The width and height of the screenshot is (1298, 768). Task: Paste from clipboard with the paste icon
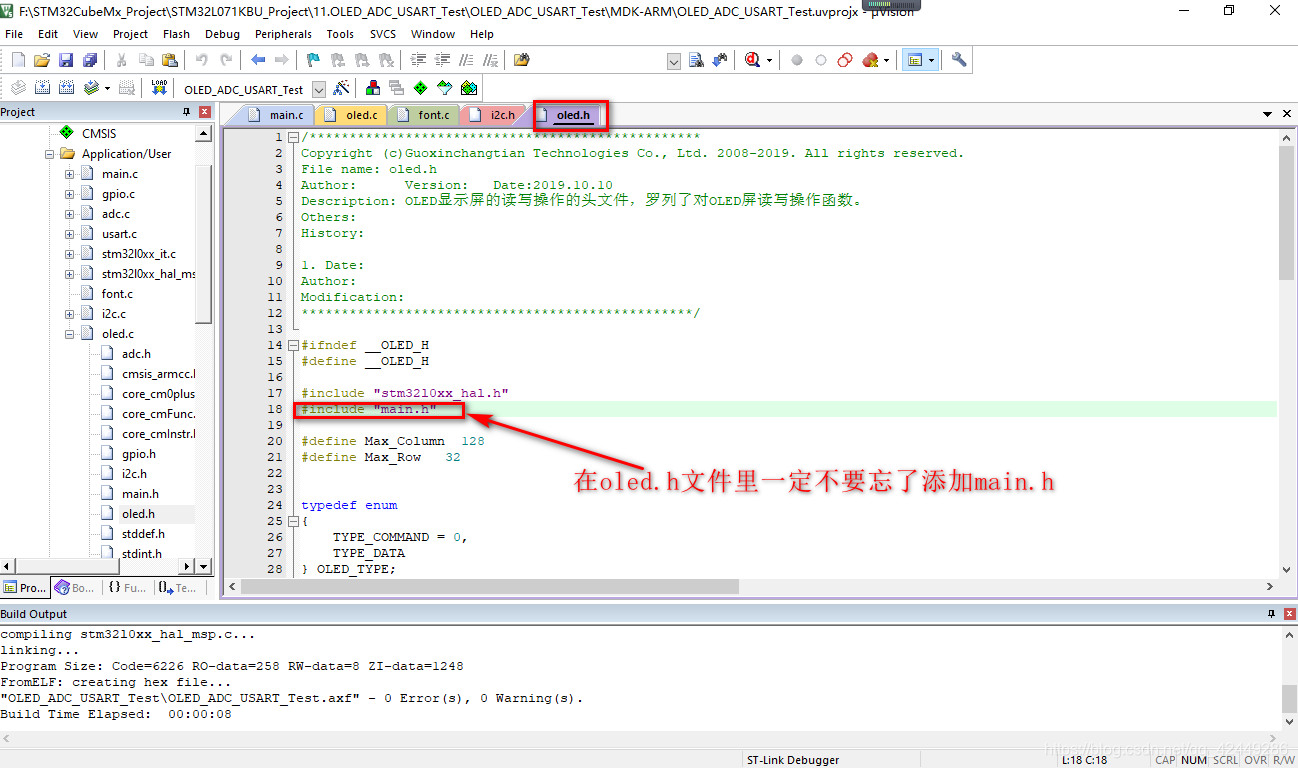[x=170, y=60]
